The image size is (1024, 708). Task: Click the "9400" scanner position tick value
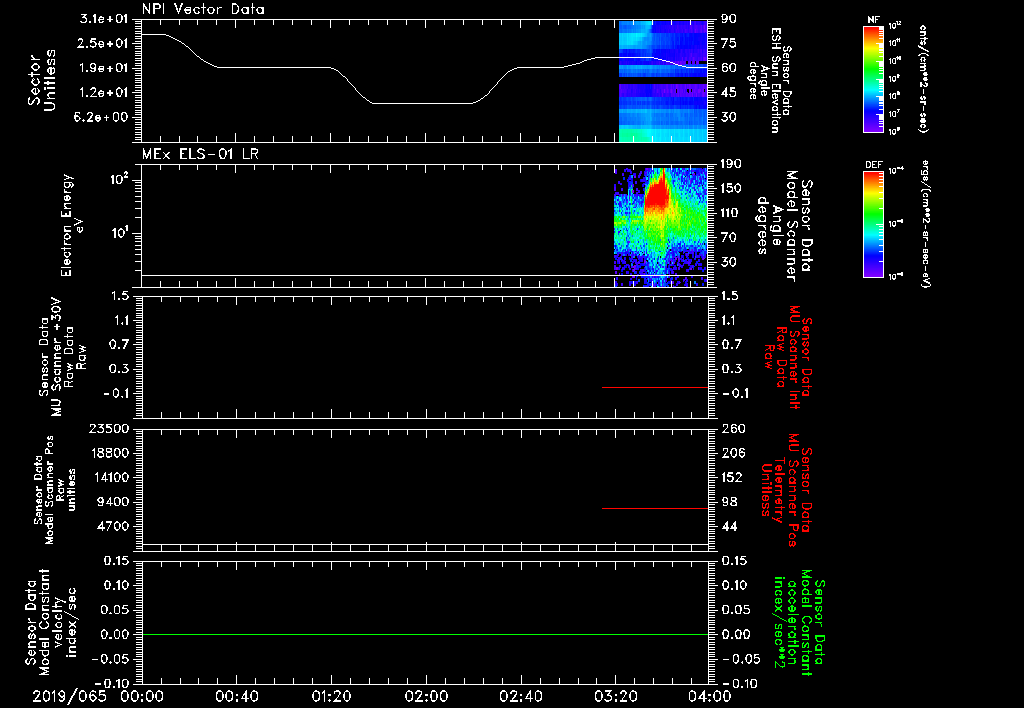coord(112,502)
